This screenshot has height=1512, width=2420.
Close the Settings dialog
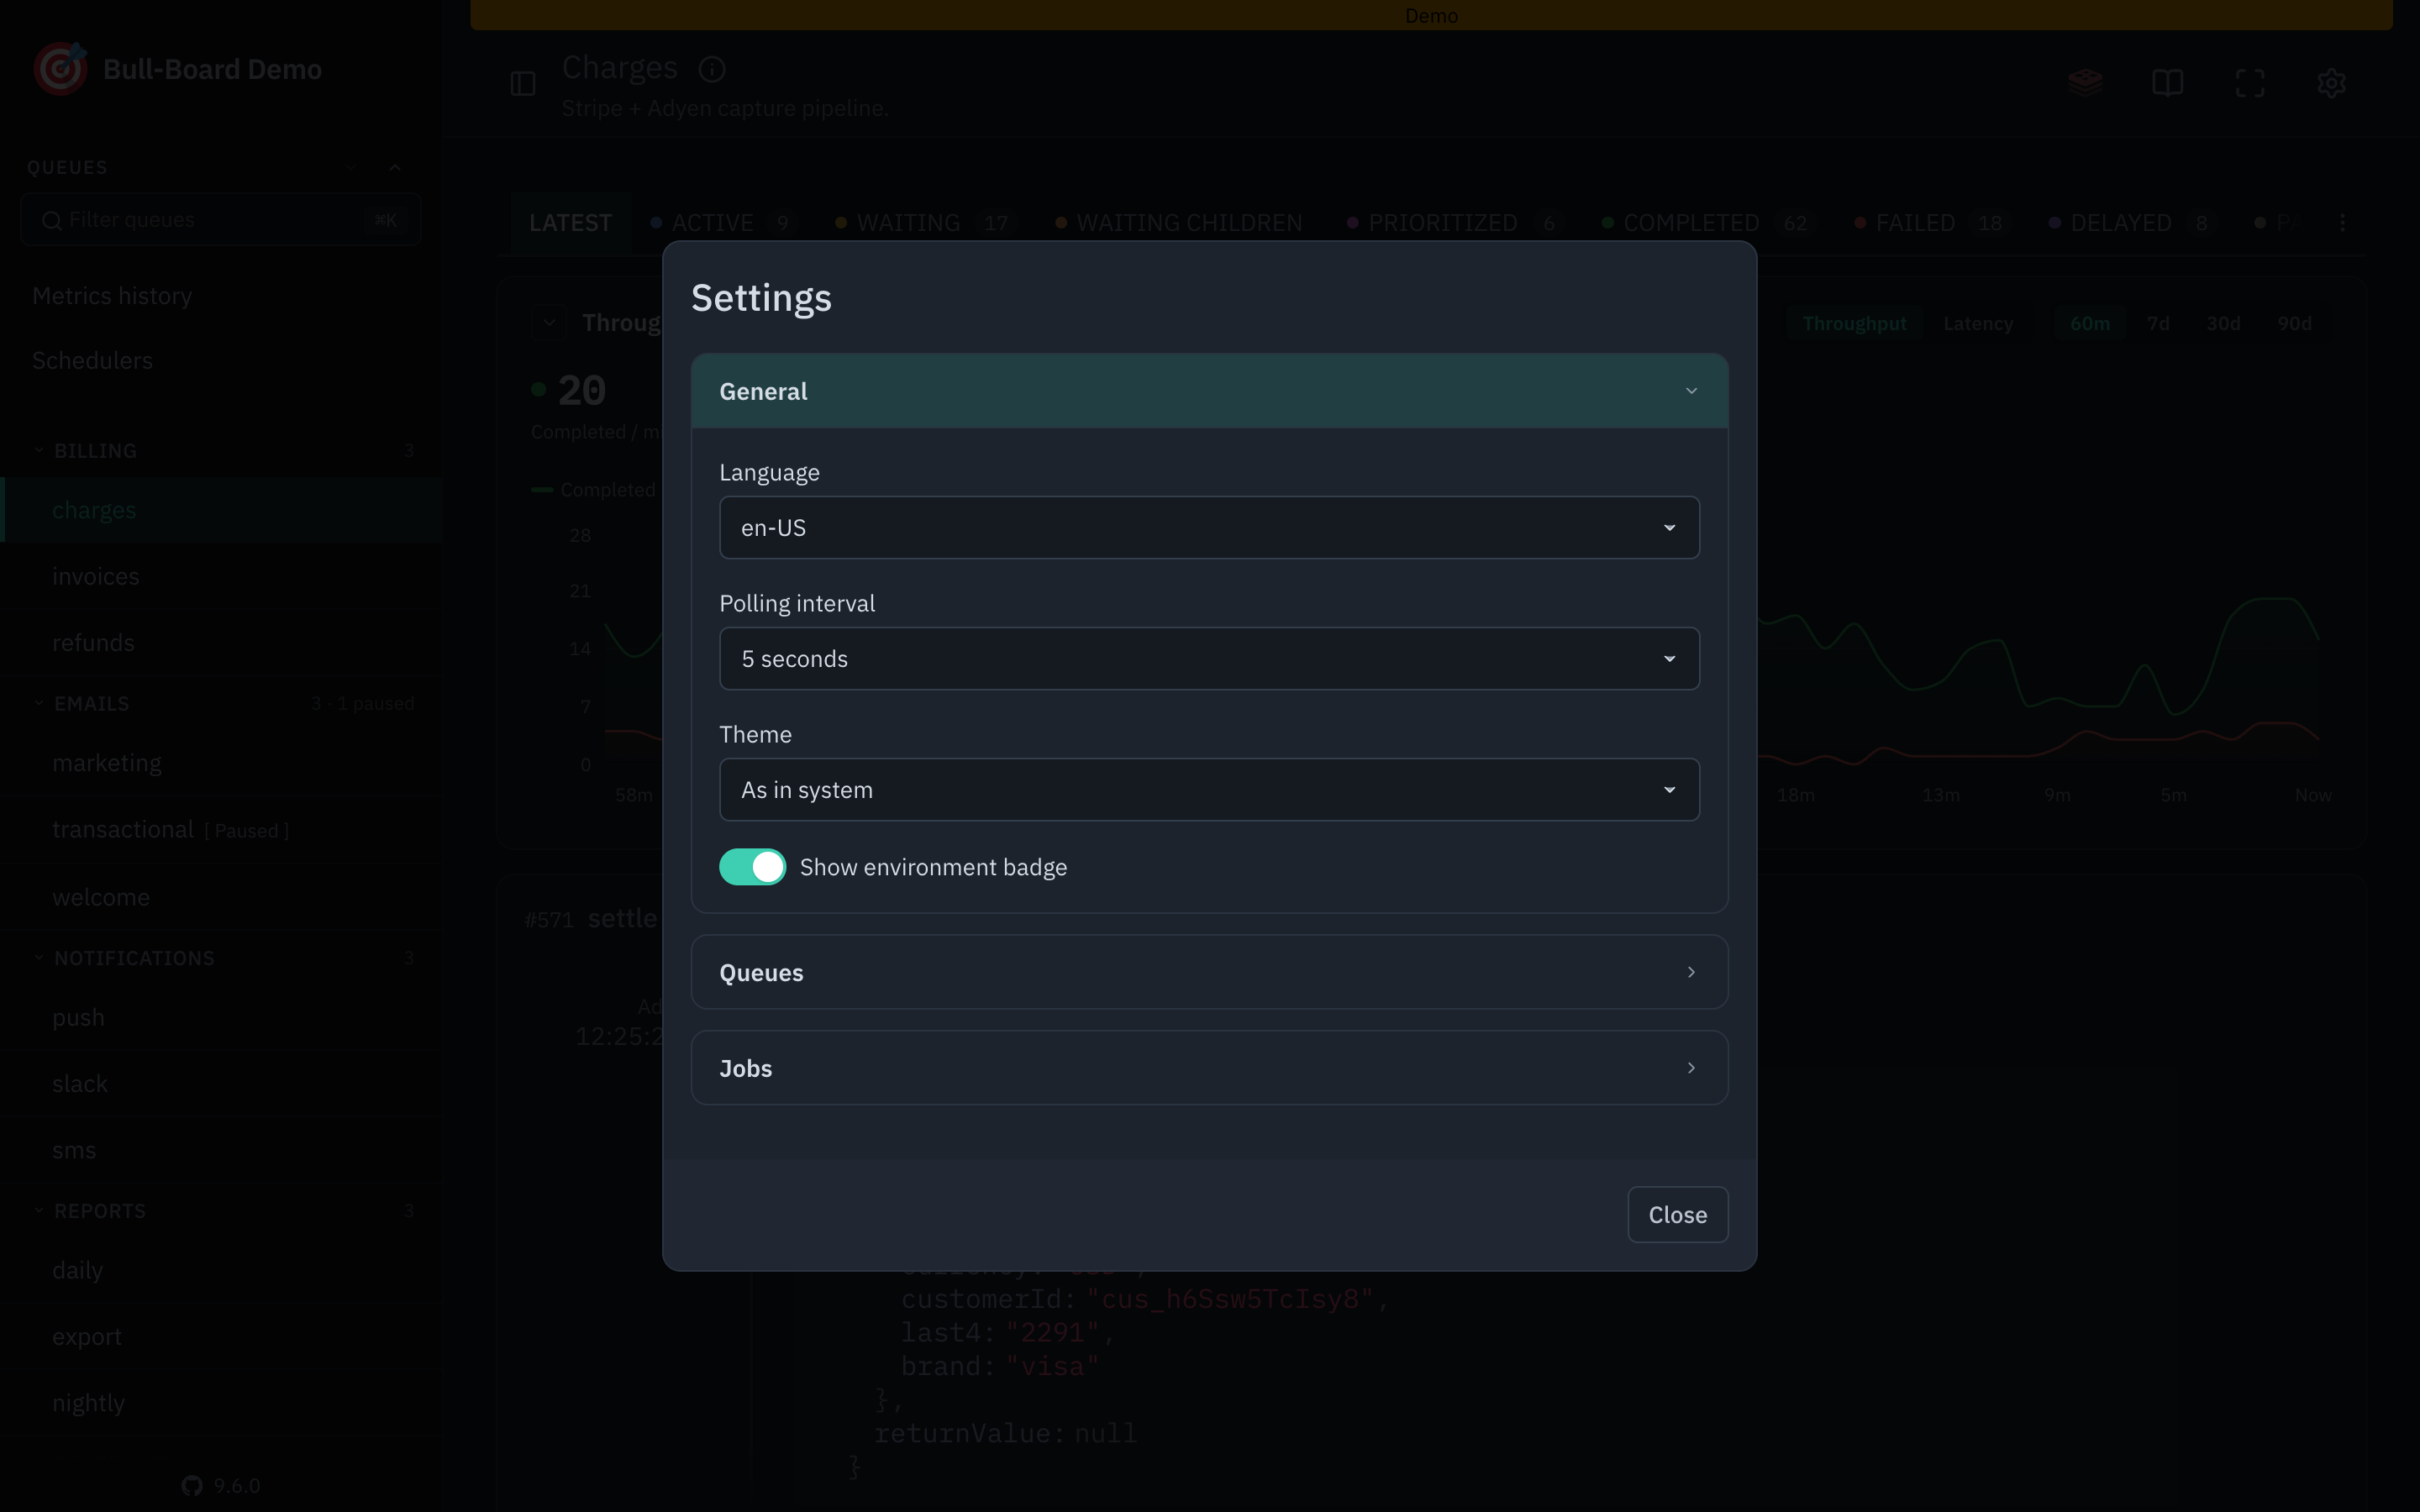[x=1677, y=1215]
